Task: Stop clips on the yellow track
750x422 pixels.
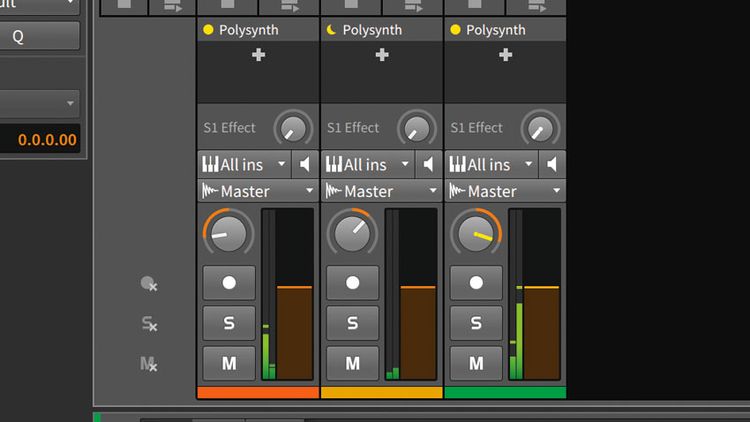Action: (x=351, y=6)
